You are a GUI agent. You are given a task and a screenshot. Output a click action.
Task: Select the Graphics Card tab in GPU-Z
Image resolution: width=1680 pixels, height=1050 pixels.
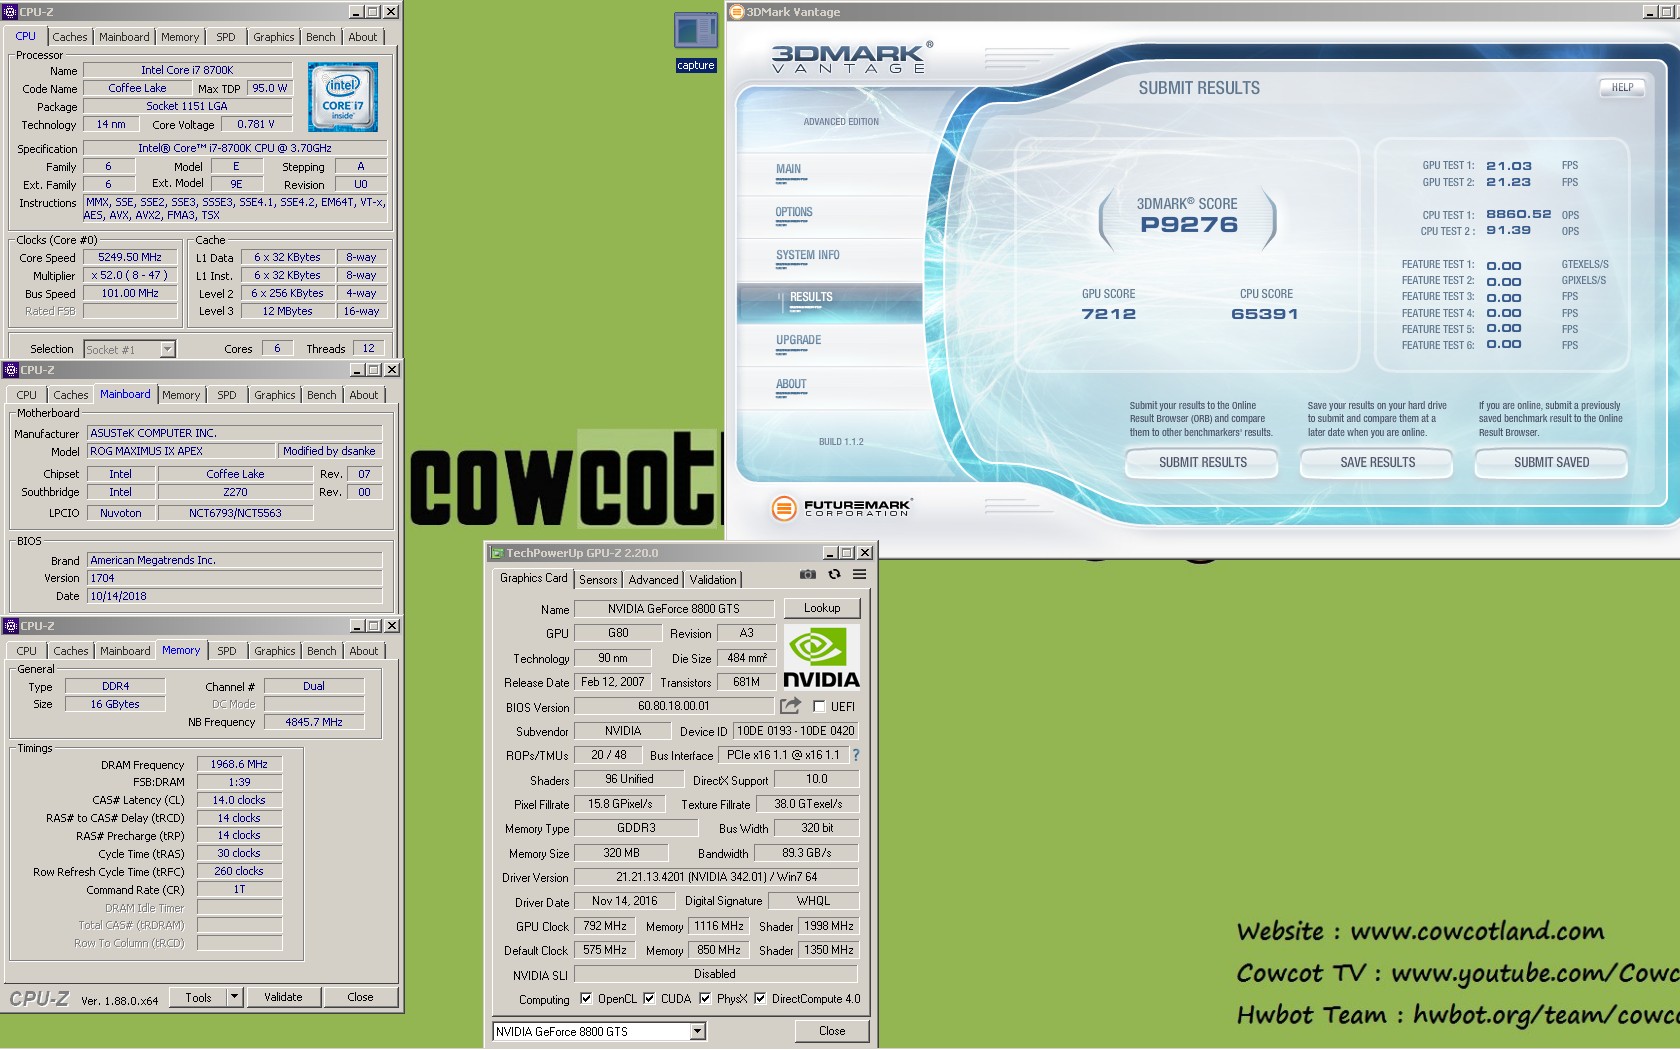coord(533,578)
